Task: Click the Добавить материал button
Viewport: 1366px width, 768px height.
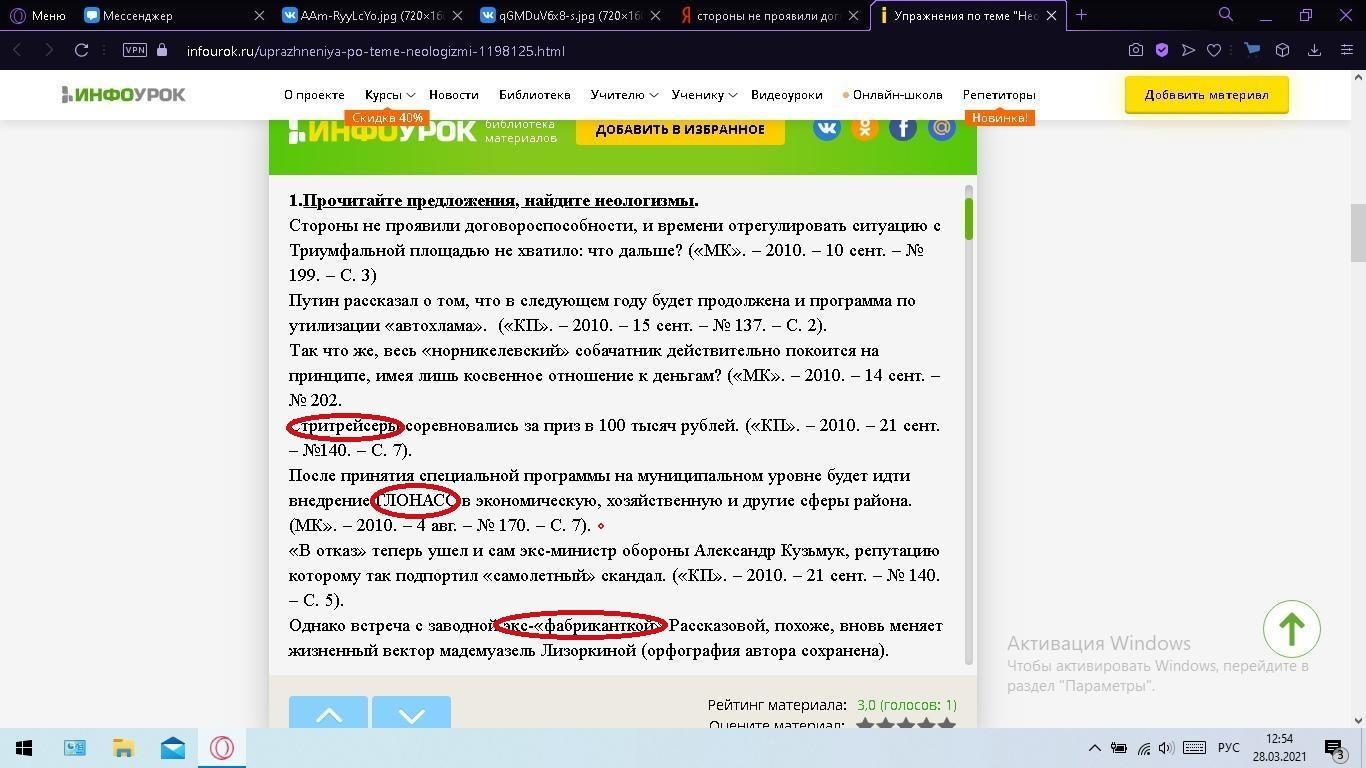Action: [x=1206, y=95]
